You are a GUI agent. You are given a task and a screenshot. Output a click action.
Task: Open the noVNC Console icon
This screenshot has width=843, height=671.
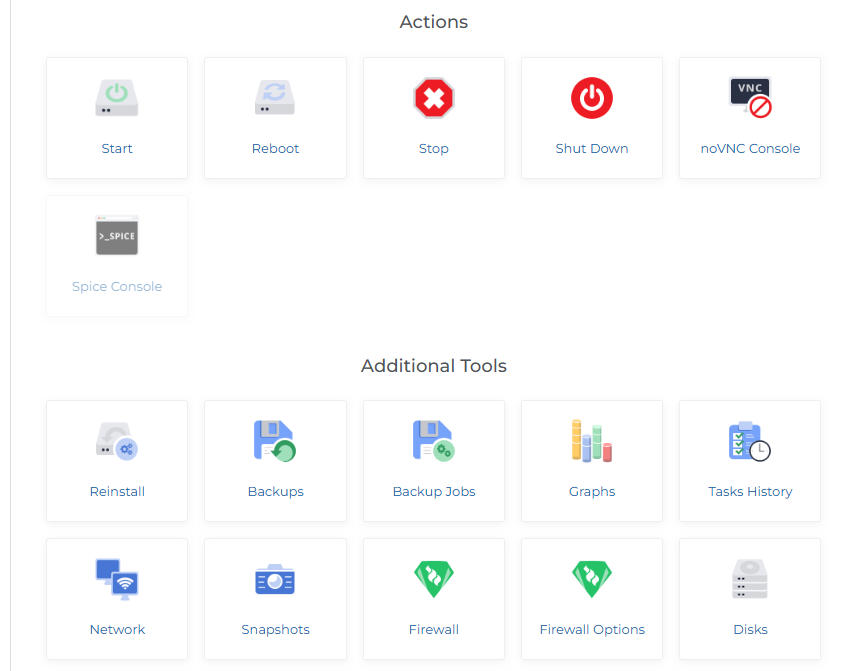(750, 97)
